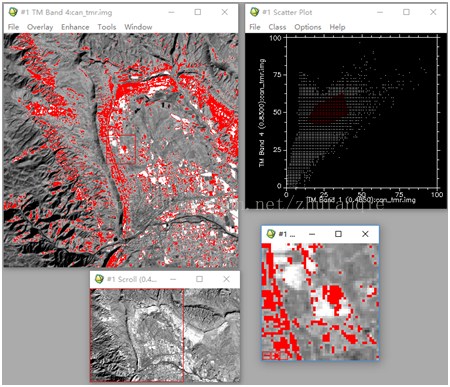
Task: Click red-outlined region in Scroll window image
Action: tap(137, 335)
